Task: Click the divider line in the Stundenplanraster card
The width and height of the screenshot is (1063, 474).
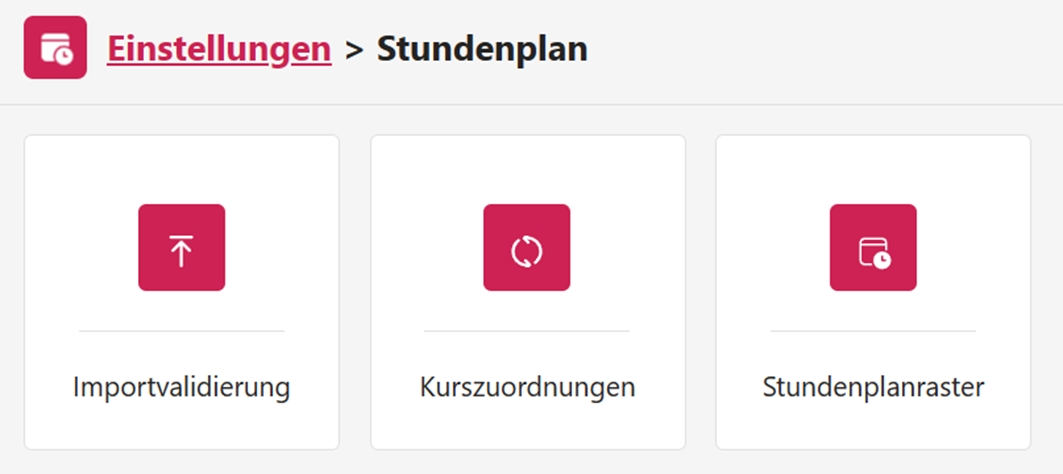Action: (873, 330)
